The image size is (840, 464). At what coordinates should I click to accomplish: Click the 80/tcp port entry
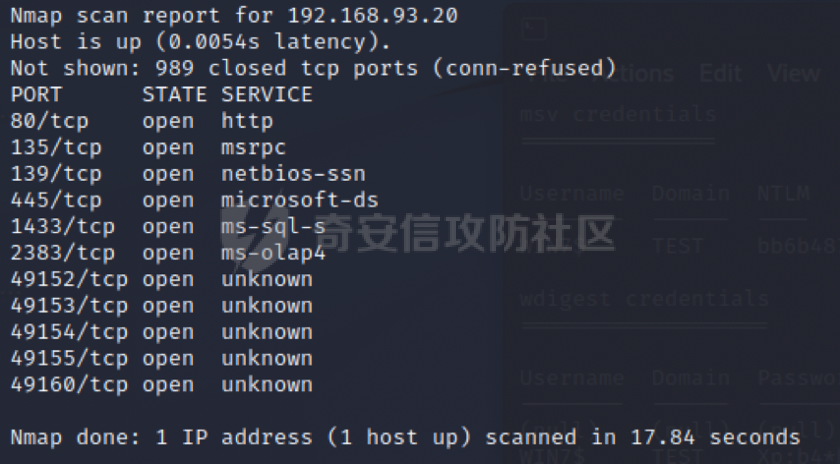[x=49, y=121]
